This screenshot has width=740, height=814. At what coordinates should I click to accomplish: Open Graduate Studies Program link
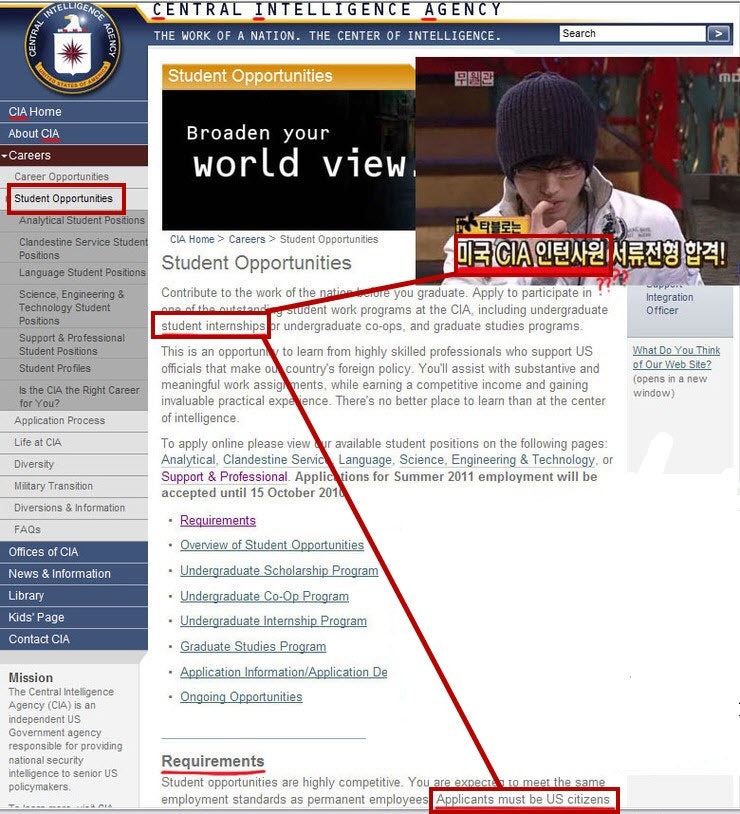[x=253, y=646]
